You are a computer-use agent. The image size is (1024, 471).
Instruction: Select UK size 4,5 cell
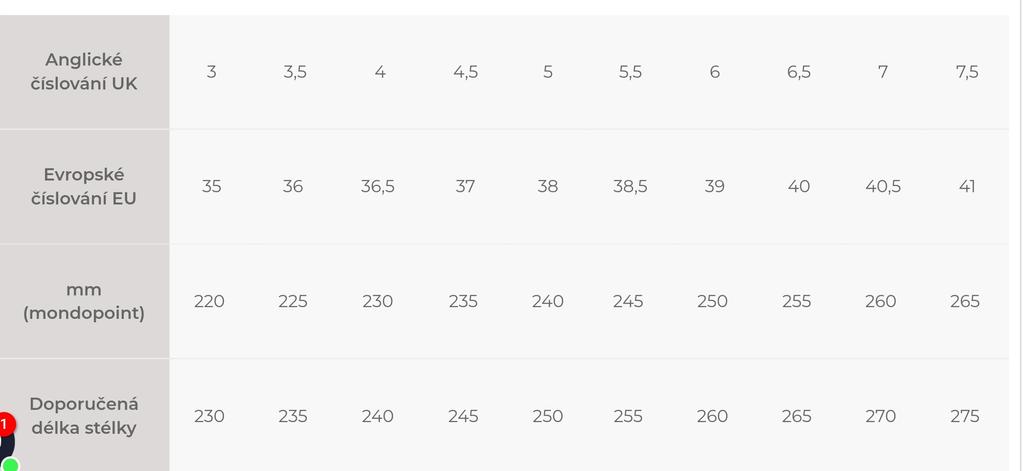pos(465,72)
